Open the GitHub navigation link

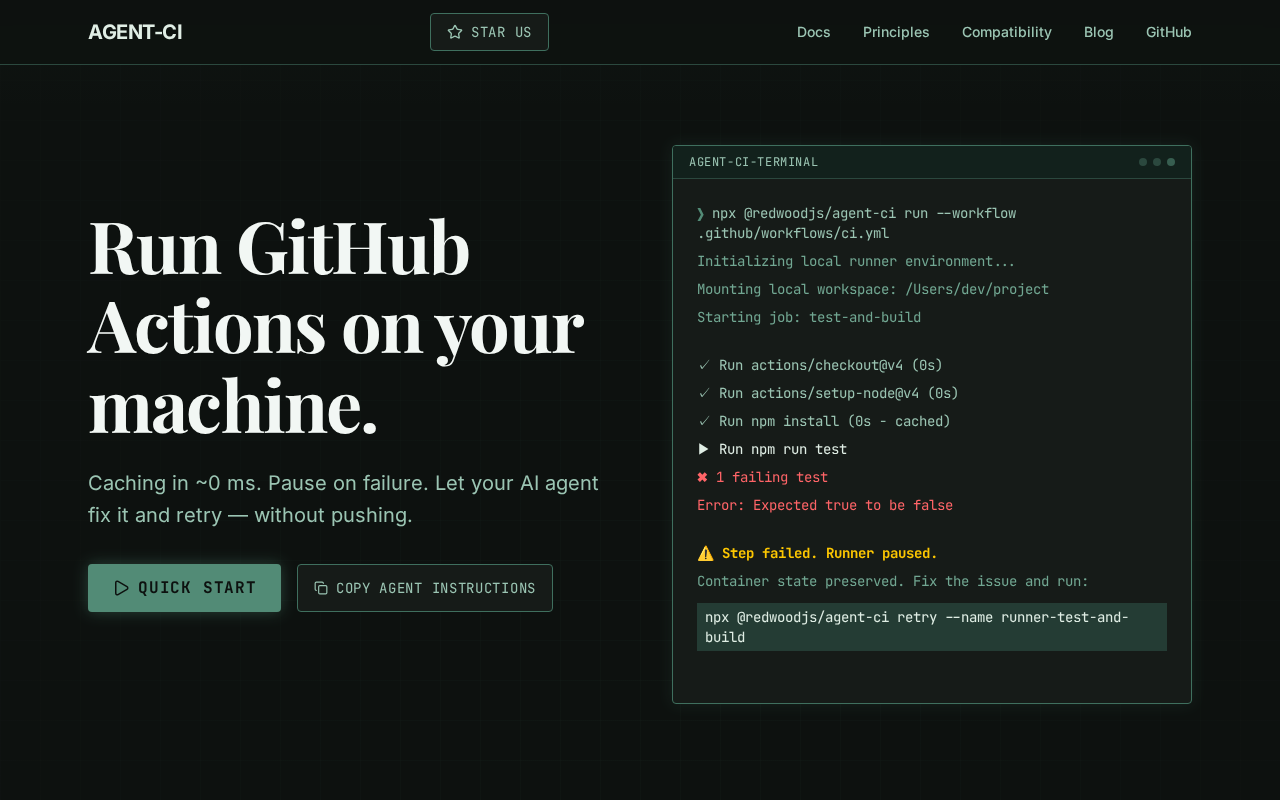point(1169,32)
